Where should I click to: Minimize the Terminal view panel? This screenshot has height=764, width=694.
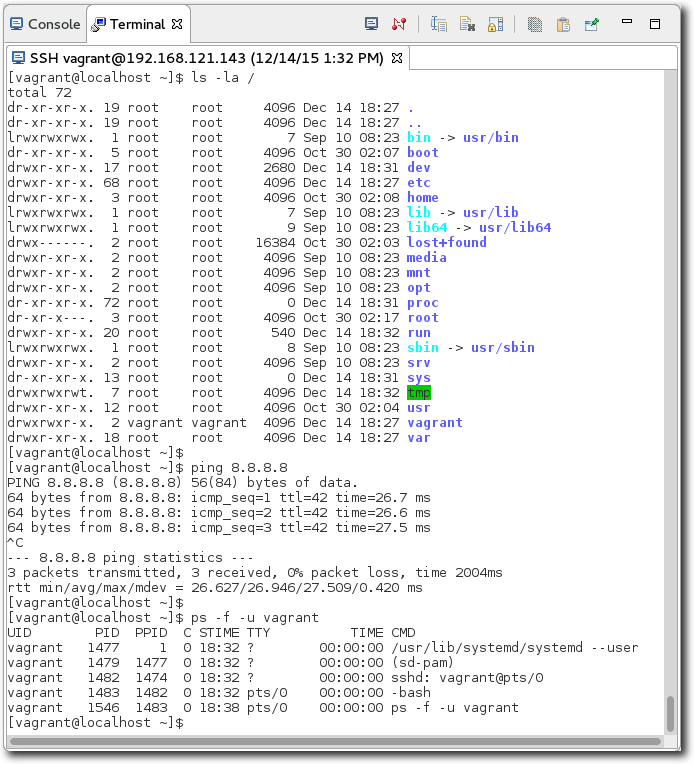(626, 22)
